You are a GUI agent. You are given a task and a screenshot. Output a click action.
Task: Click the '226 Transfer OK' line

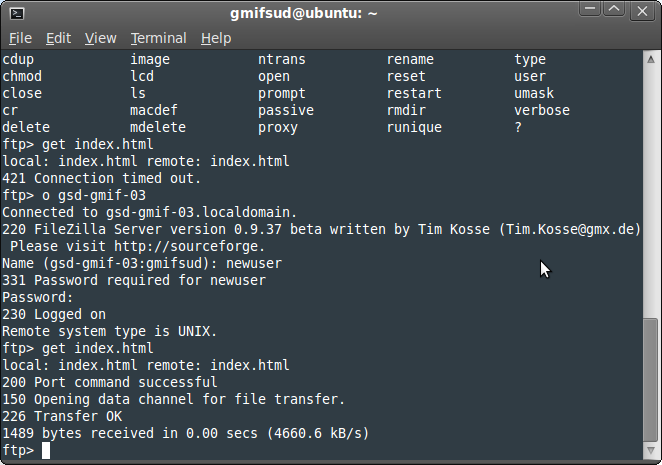pos(62,416)
